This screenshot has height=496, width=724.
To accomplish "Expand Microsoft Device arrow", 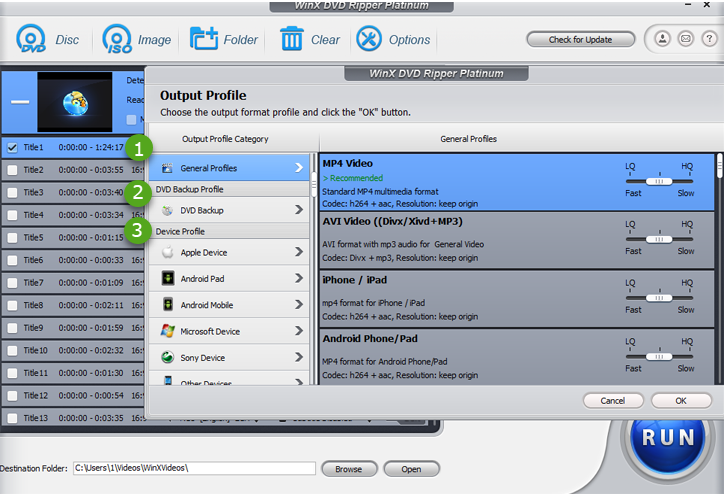I will point(299,331).
